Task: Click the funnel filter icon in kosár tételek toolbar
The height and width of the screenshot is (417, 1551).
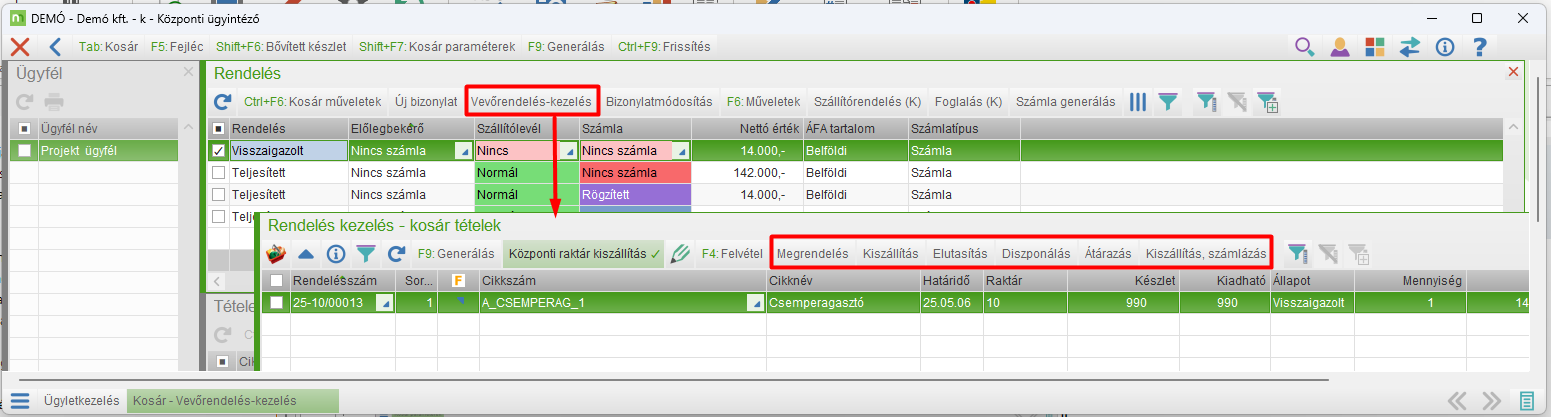Action: (x=366, y=254)
